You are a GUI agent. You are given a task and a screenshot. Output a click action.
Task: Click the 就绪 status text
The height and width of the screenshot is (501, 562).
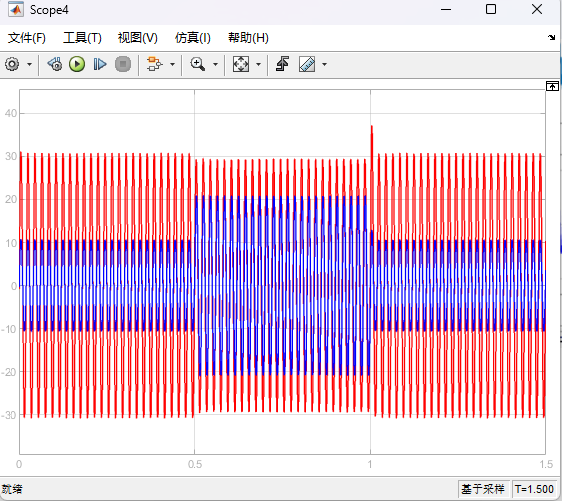12,489
